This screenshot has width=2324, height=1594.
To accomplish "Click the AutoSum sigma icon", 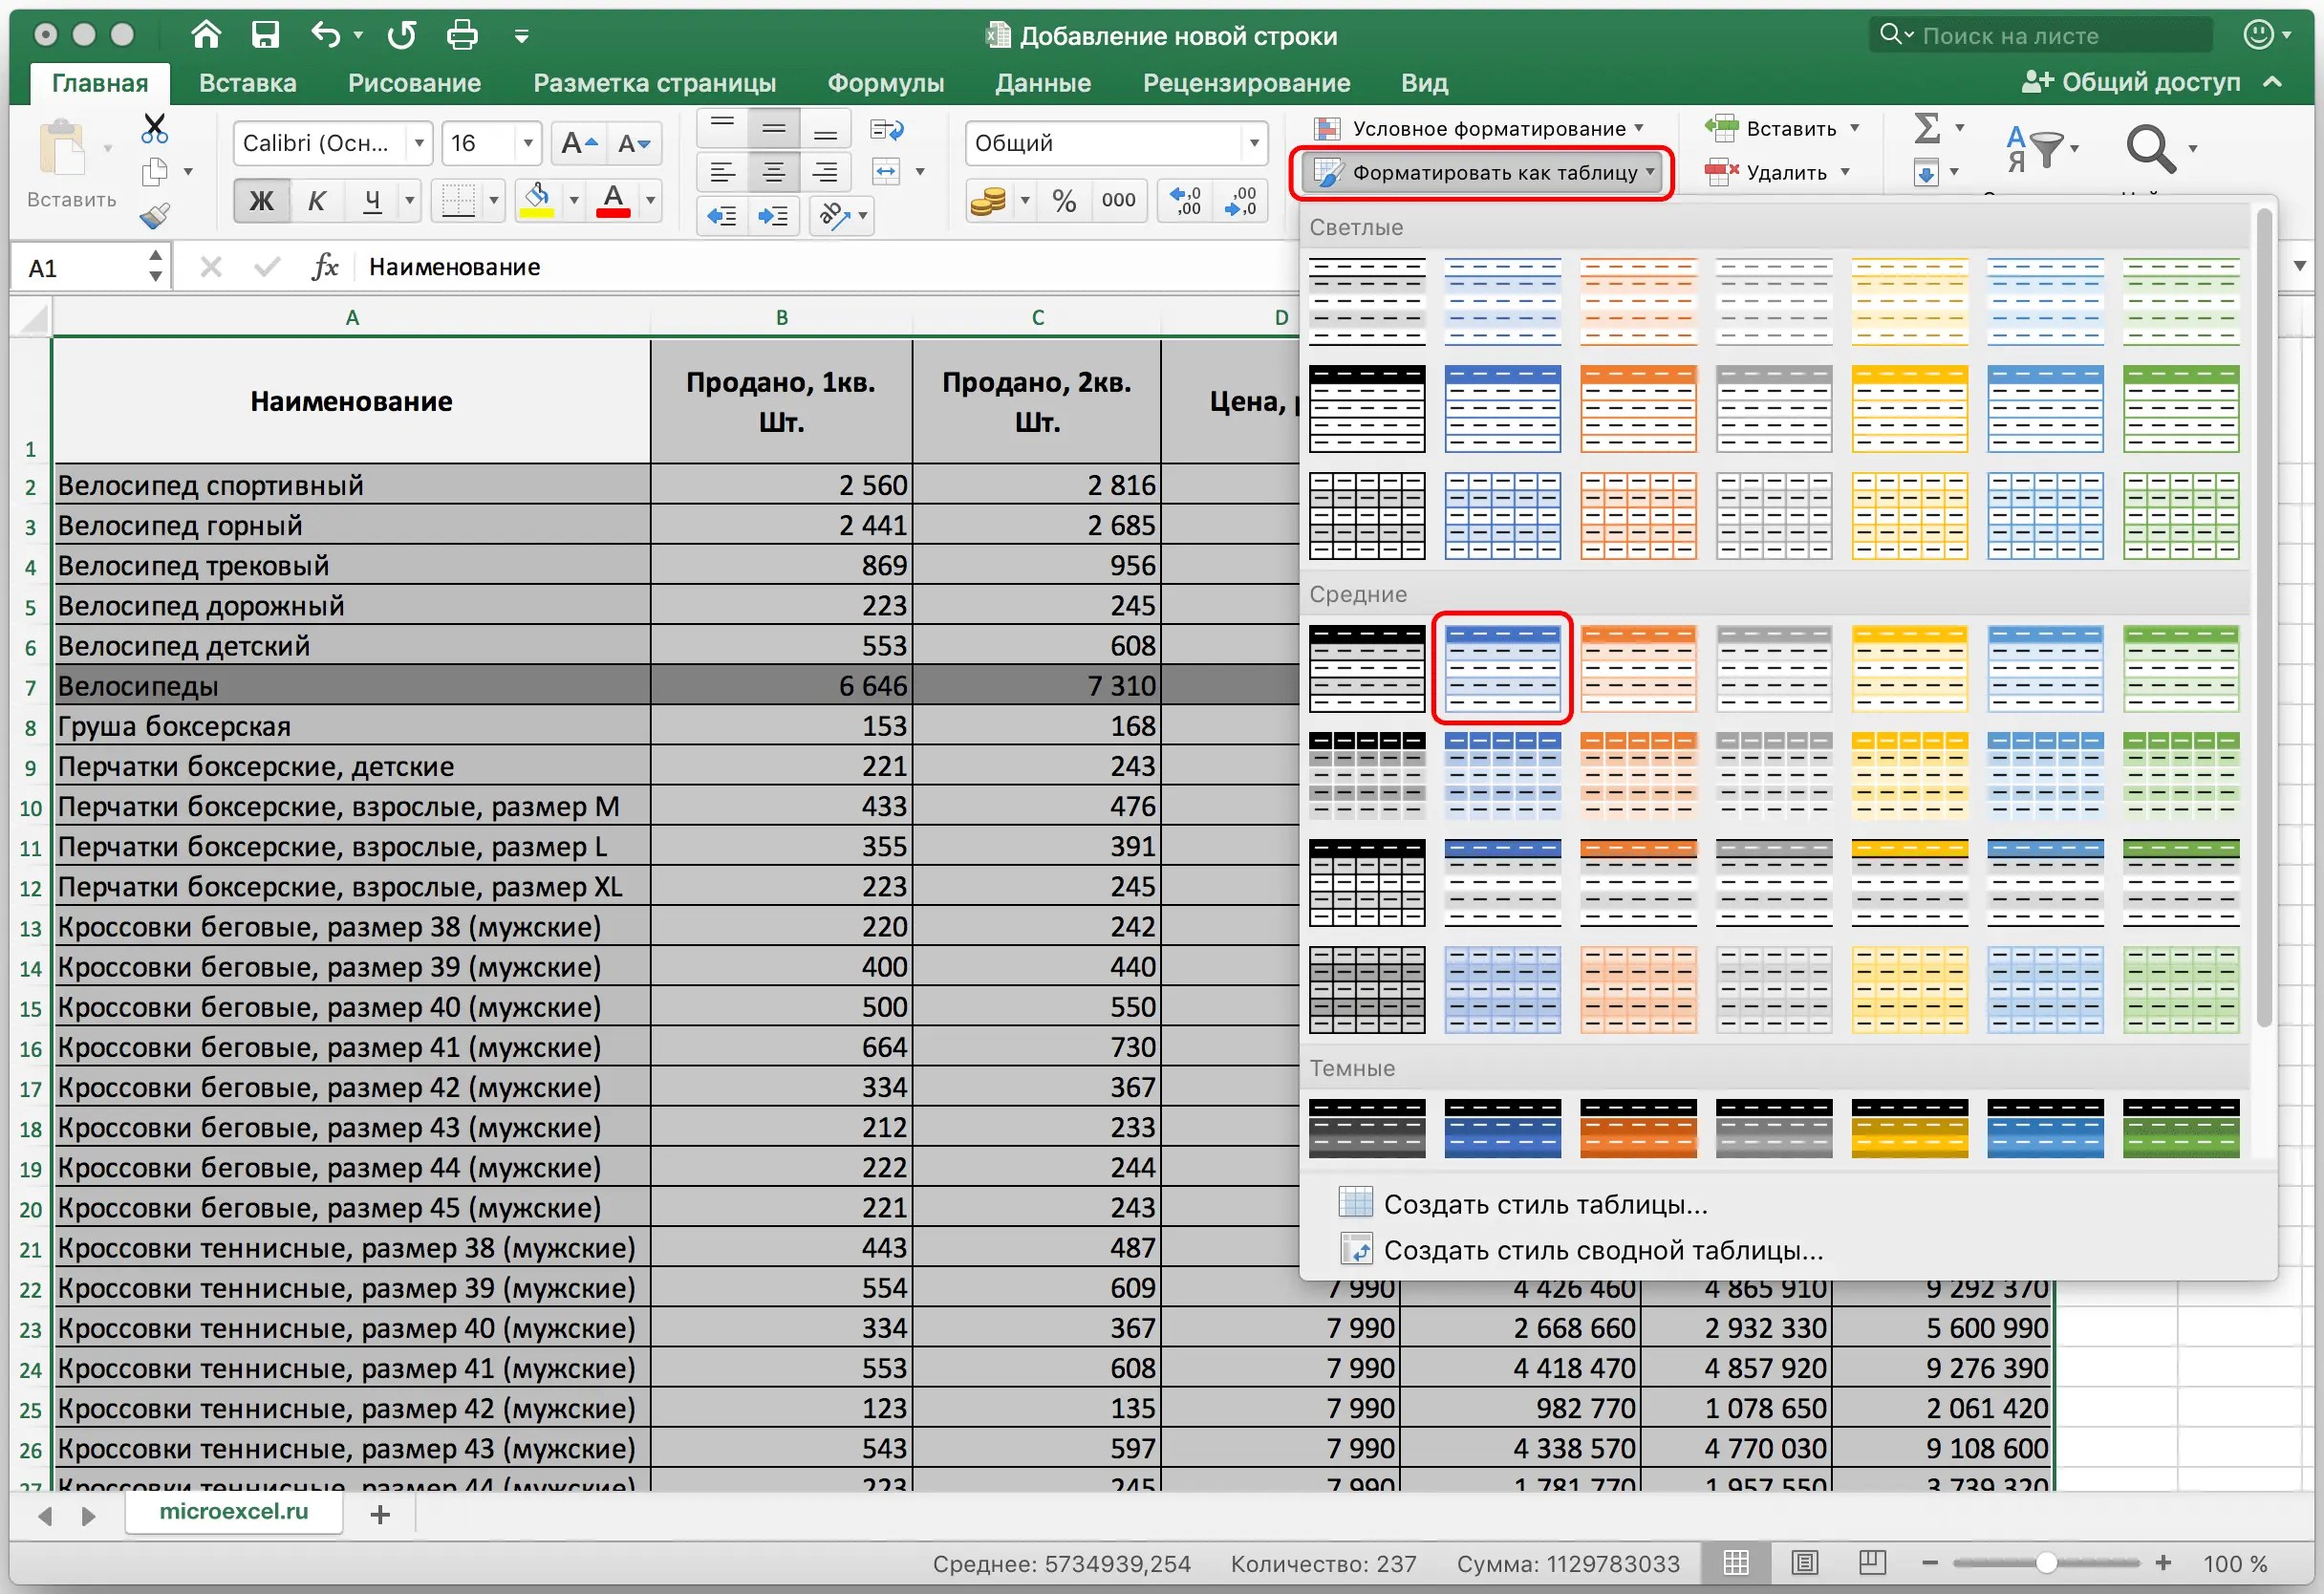I will coord(1926,128).
